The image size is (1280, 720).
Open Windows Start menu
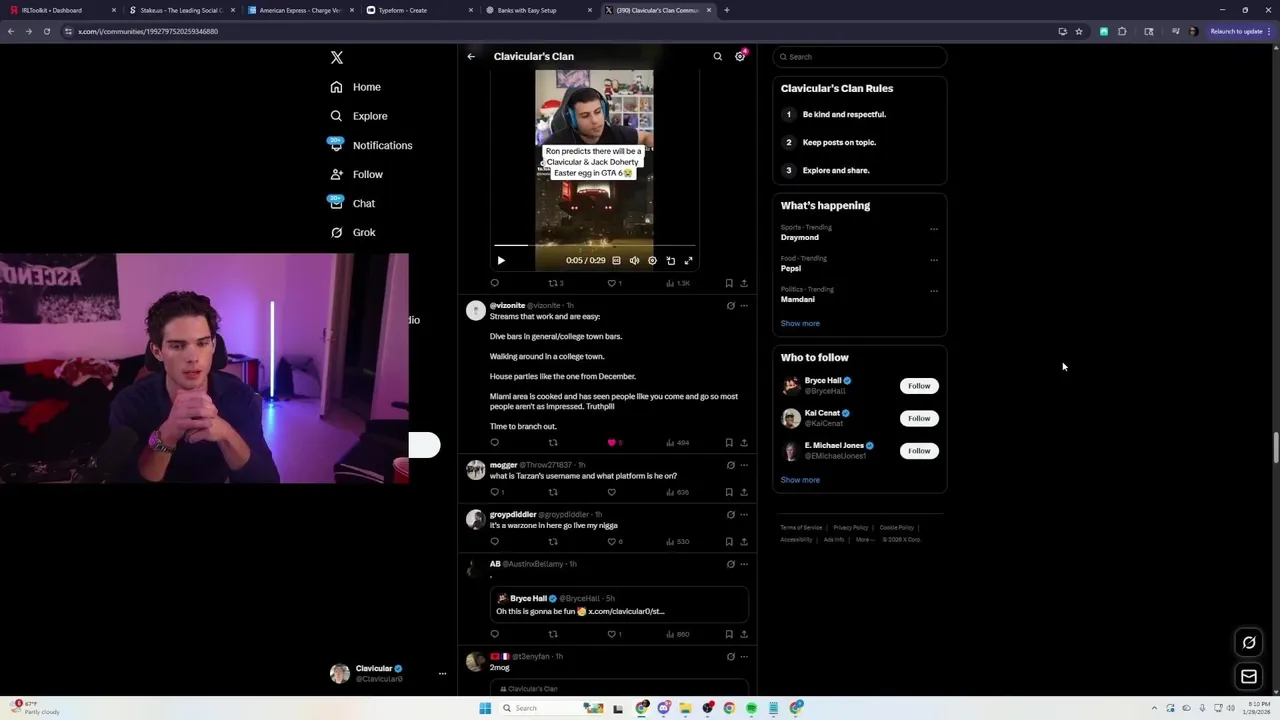(x=485, y=708)
